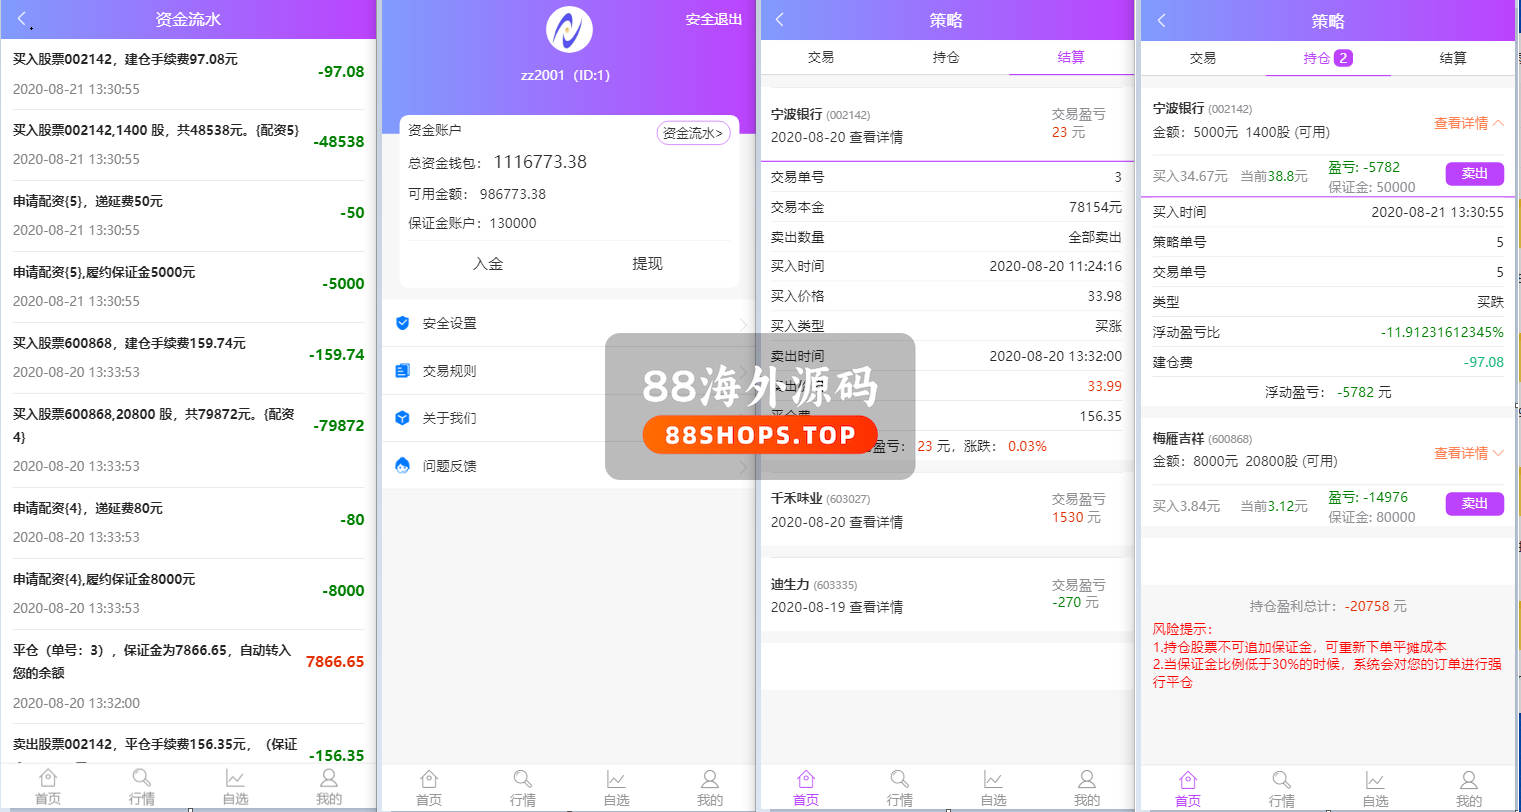The height and width of the screenshot is (812, 1521).
Task: Click the user avatar logo above zz2001
Action: click(568, 29)
